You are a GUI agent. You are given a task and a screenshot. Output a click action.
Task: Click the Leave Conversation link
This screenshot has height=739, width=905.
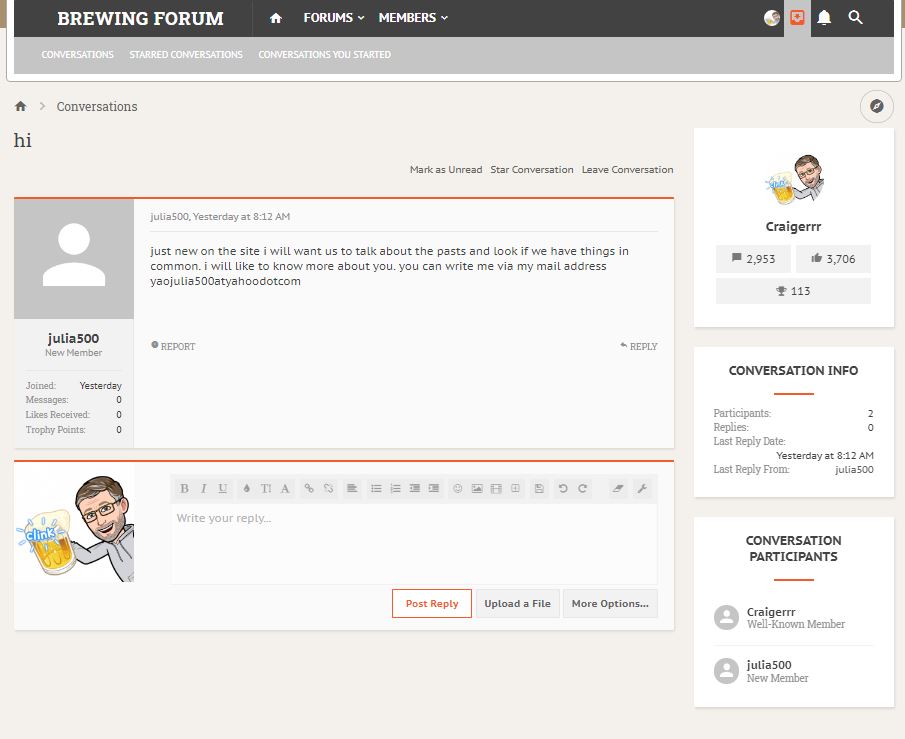[x=627, y=170]
